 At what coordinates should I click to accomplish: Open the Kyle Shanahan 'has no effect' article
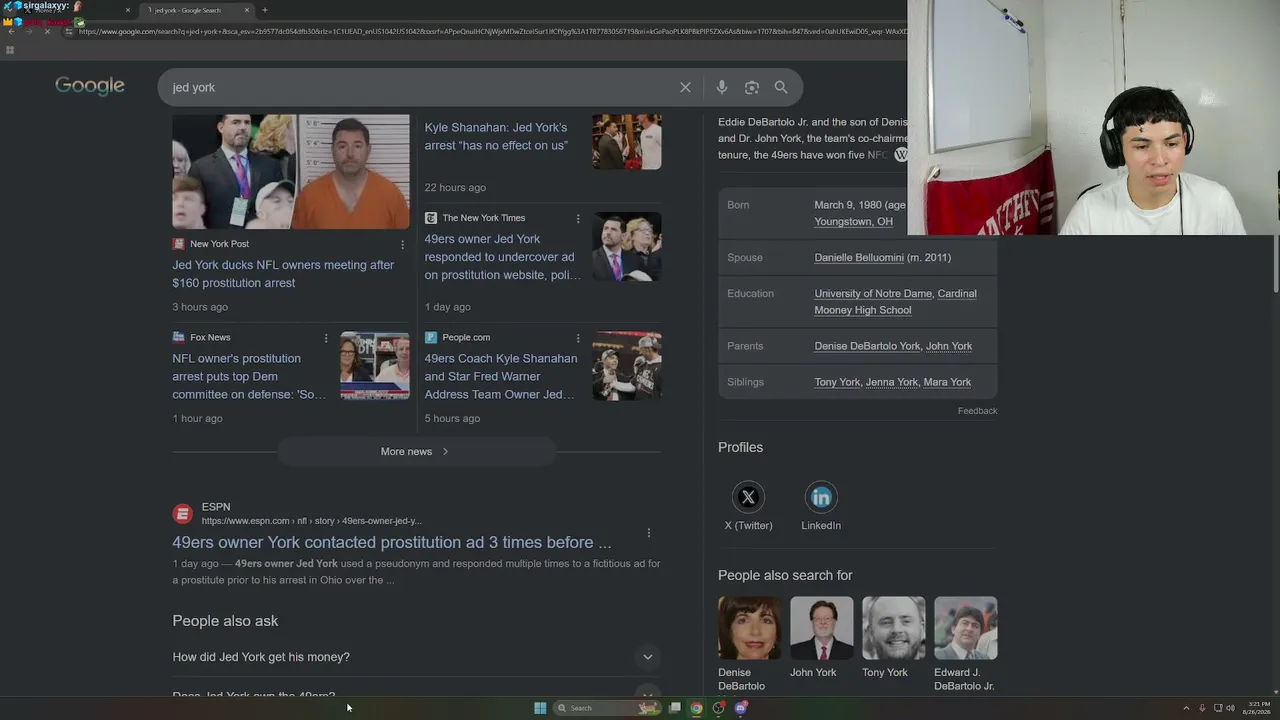pyautogui.click(x=496, y=136)
